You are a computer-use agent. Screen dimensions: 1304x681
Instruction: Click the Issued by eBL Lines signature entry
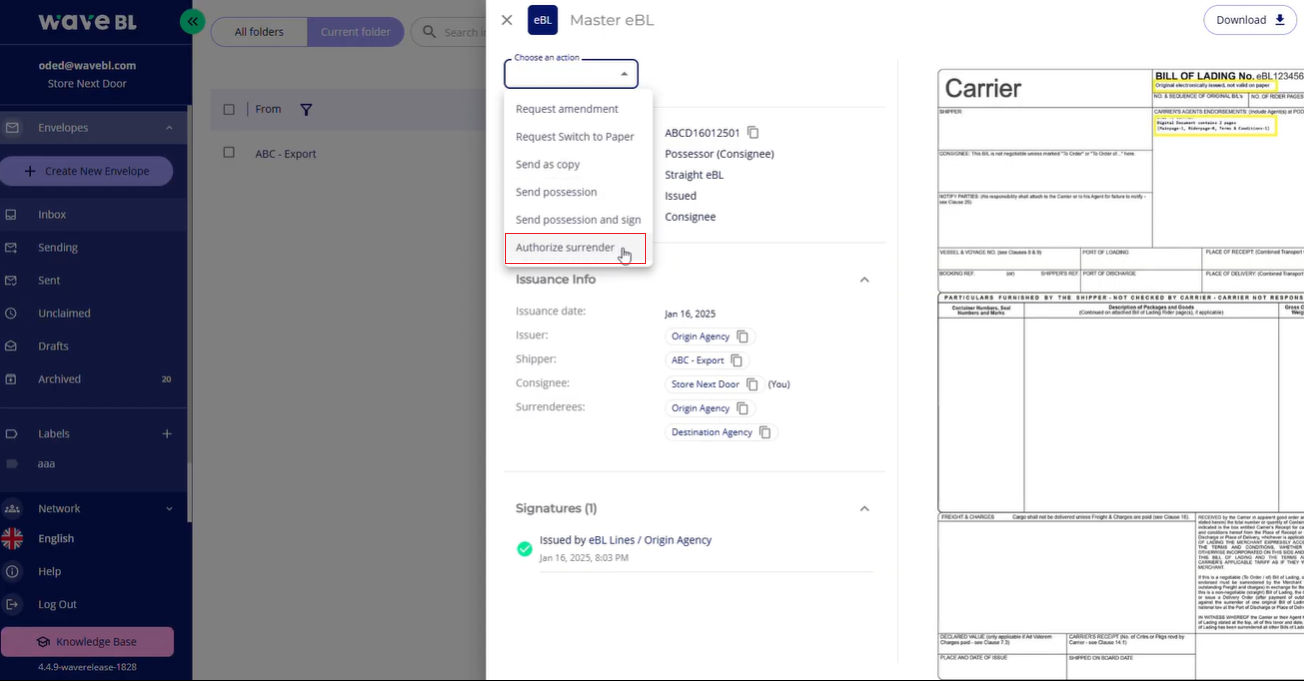(625, 540)
